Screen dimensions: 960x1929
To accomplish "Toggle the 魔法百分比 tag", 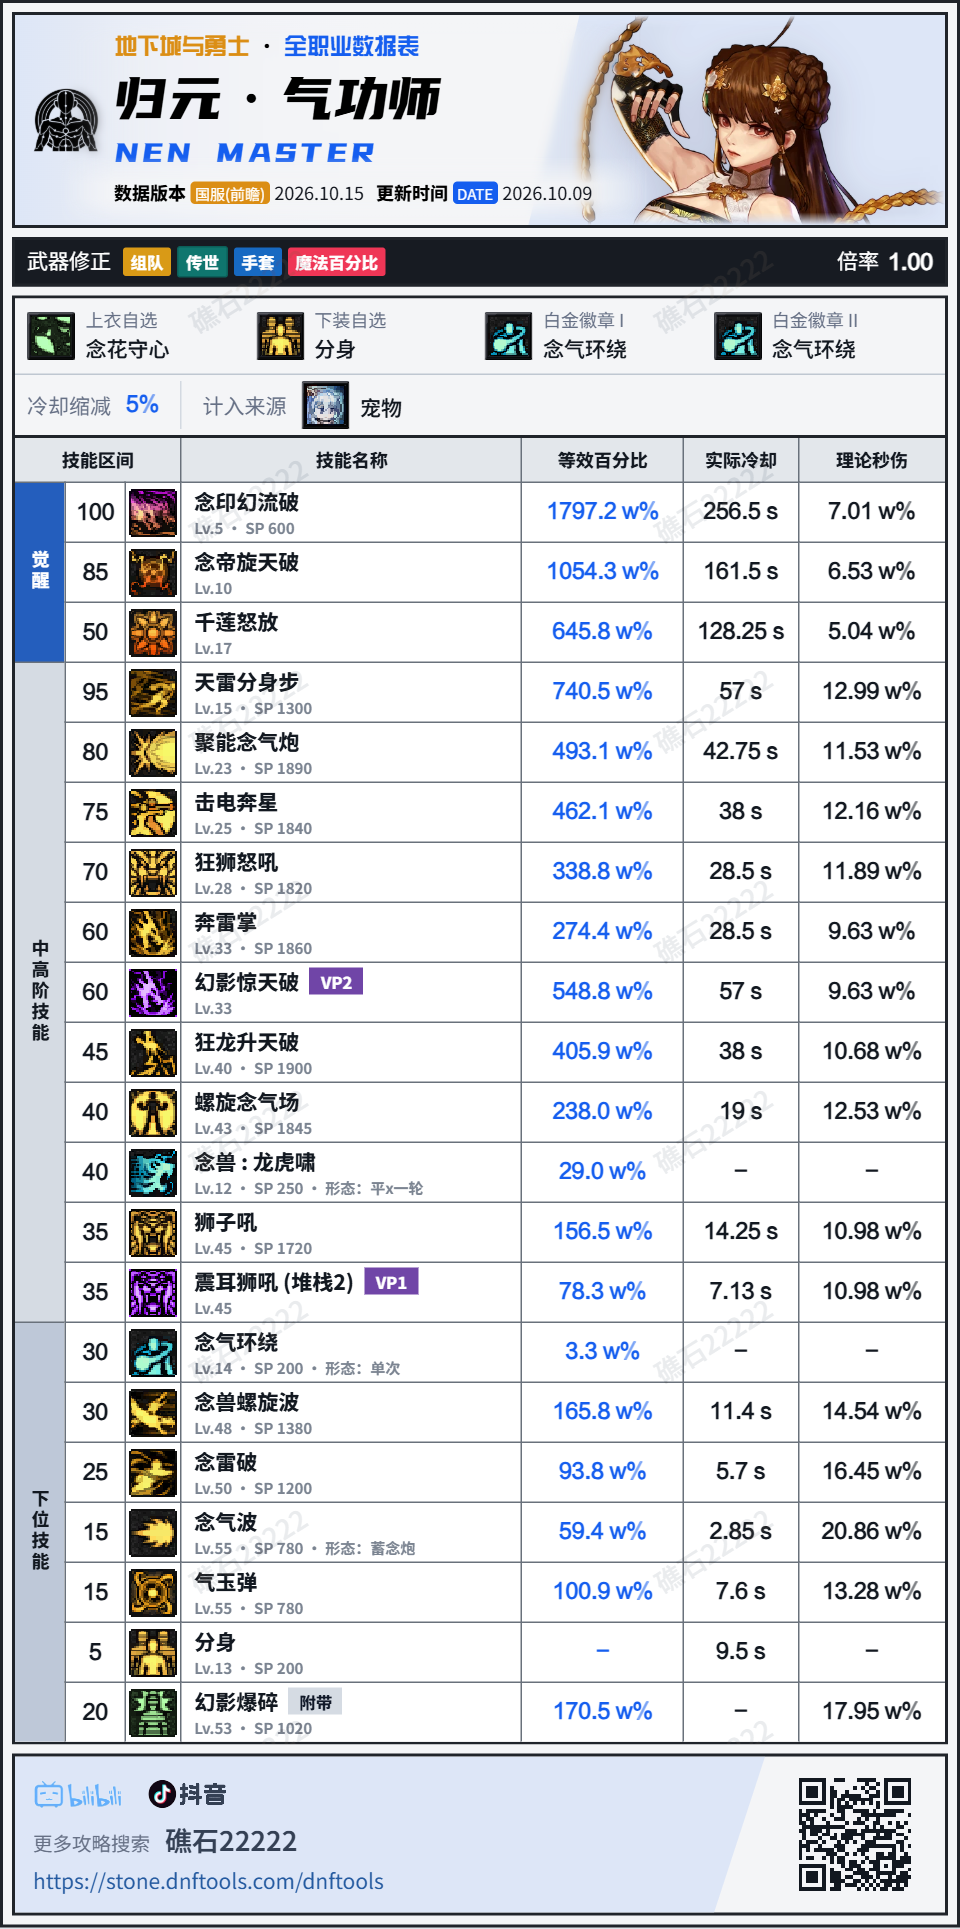I will (x=337, y=262).
